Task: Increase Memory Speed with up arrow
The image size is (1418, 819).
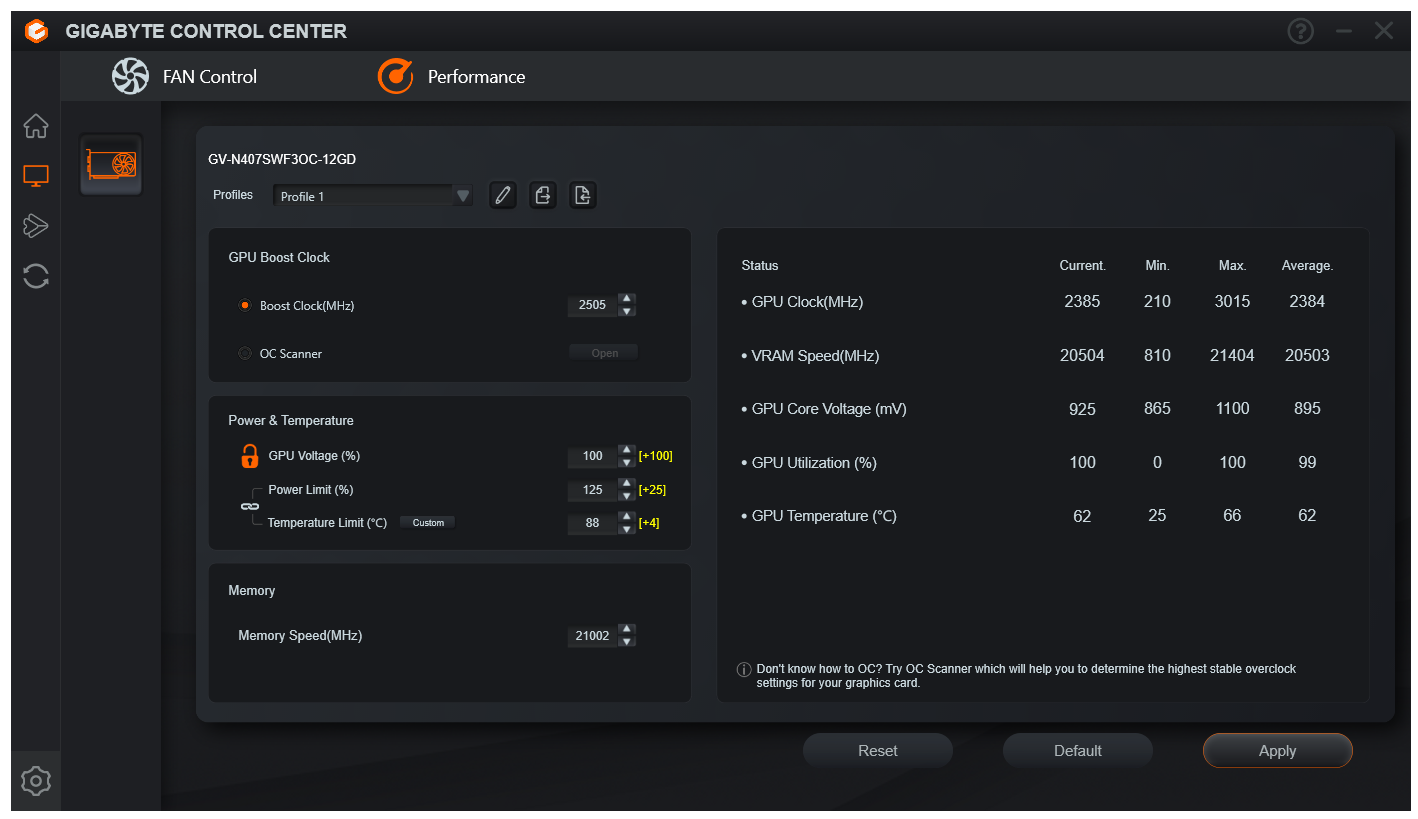Action: (x=627, y=629)
